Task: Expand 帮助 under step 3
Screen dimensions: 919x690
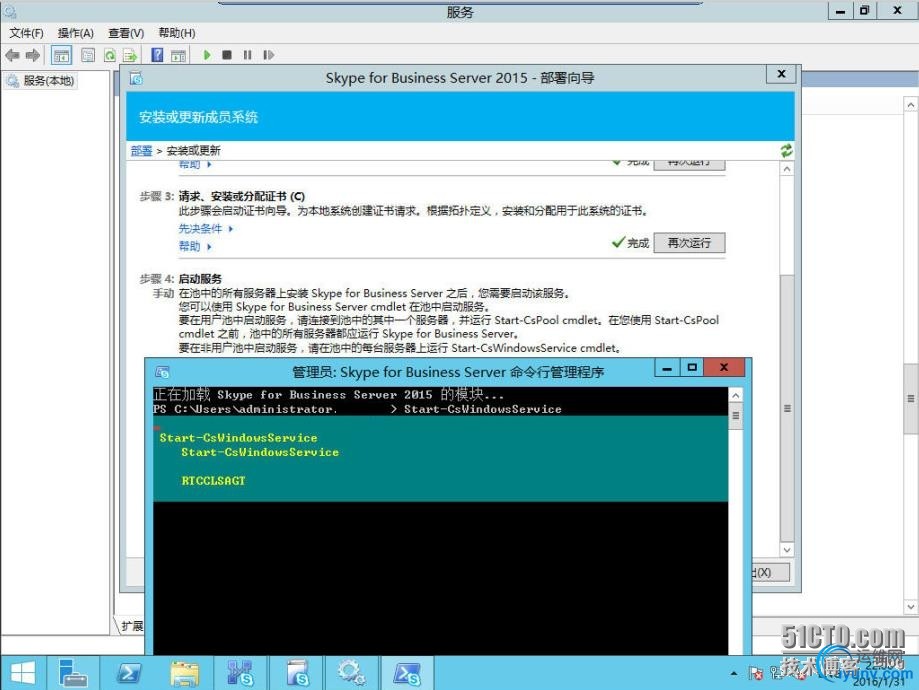Action: (x=195, y=246)
